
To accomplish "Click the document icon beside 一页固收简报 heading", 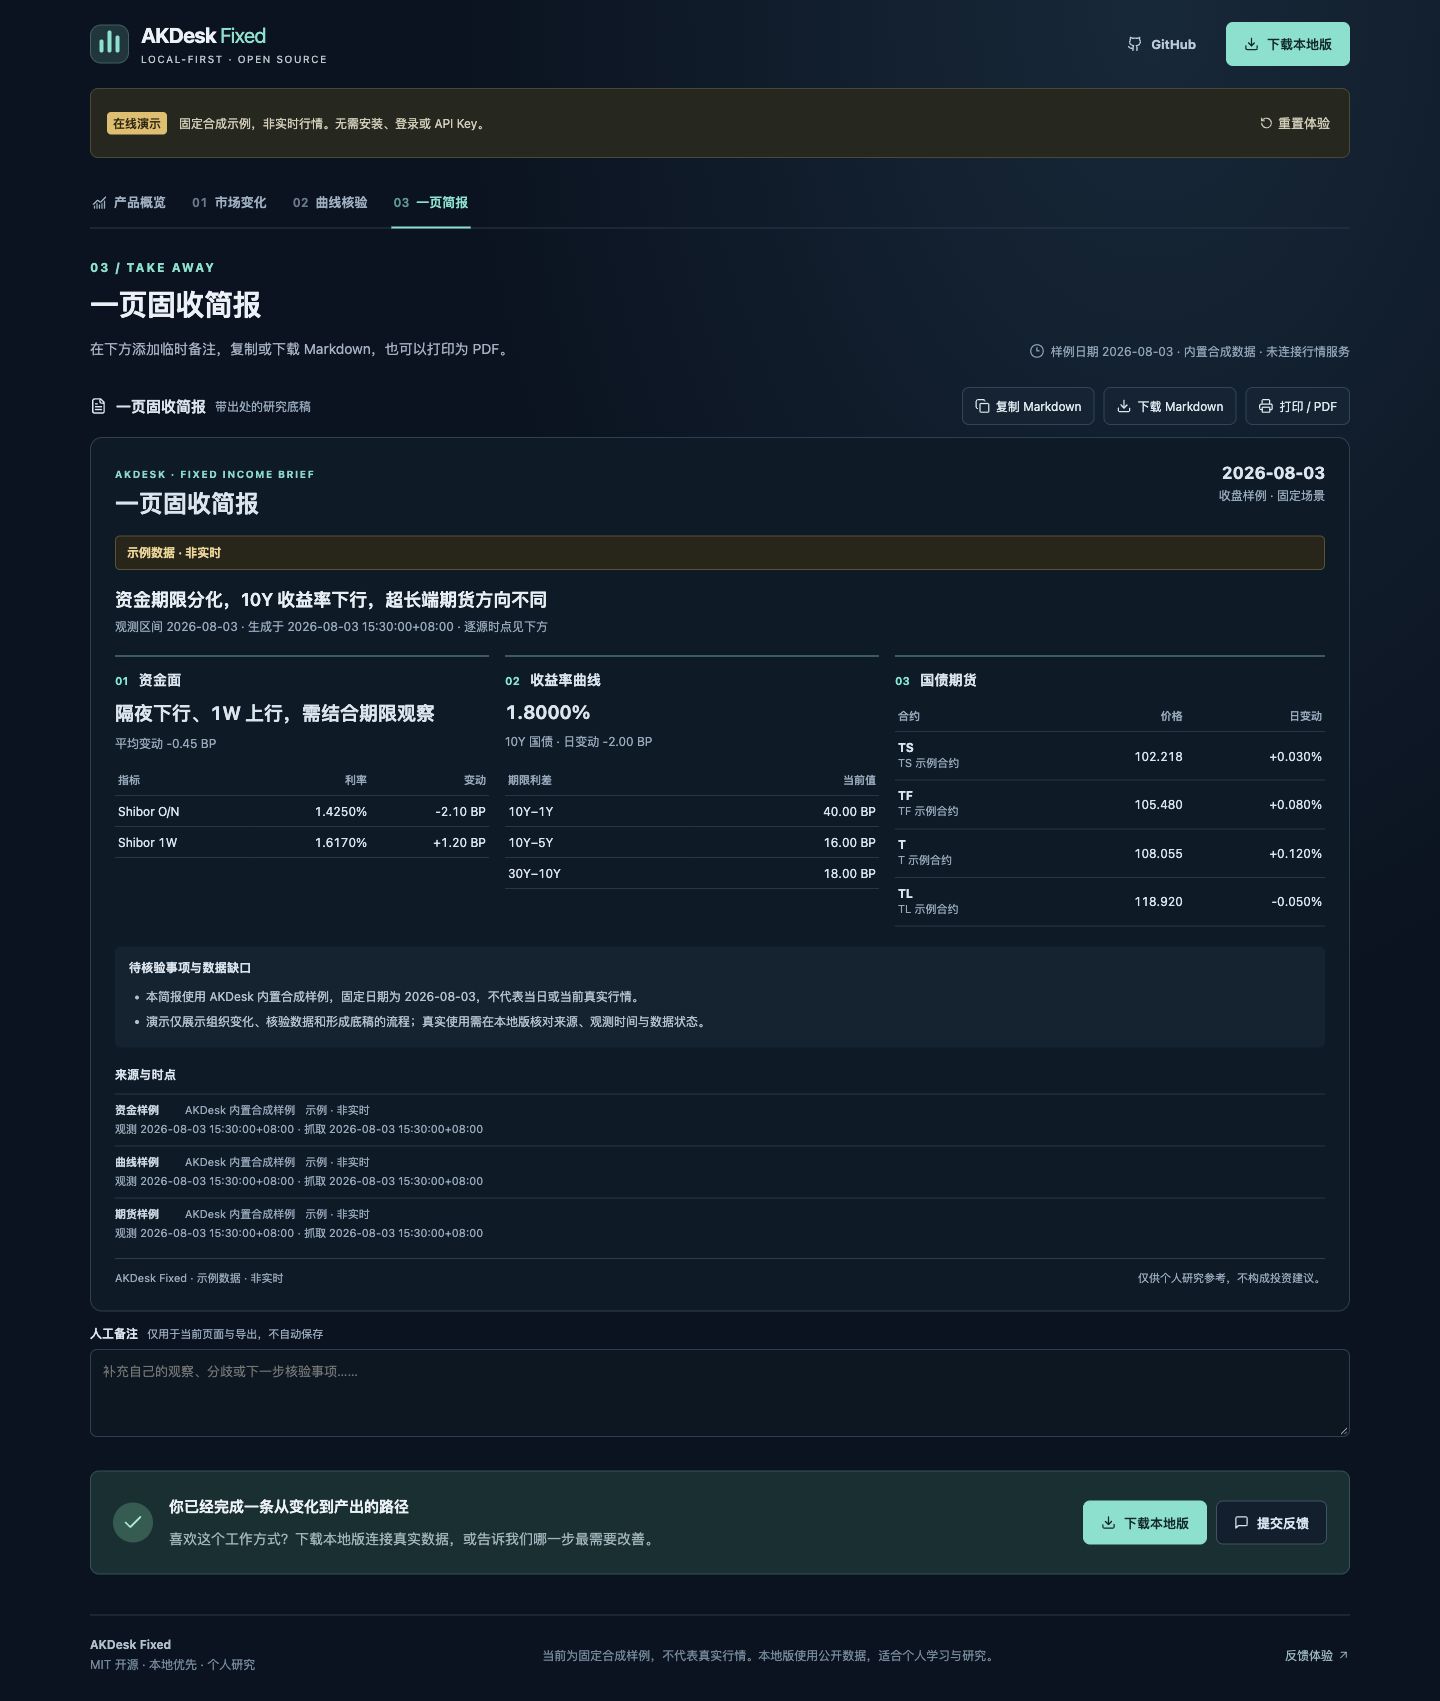I will coord(98,406).
